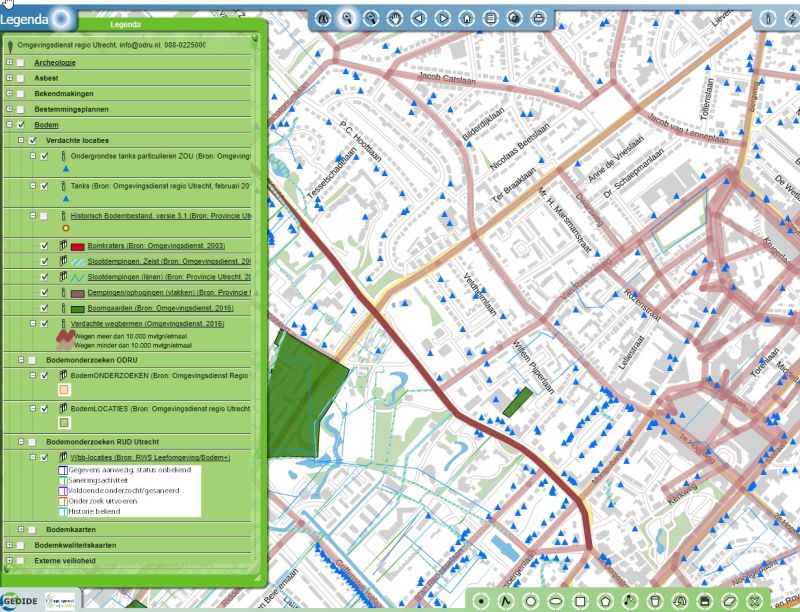800x612 pixels.
Task: Click the lightning bolt tool icon
Action: [792, 19]
